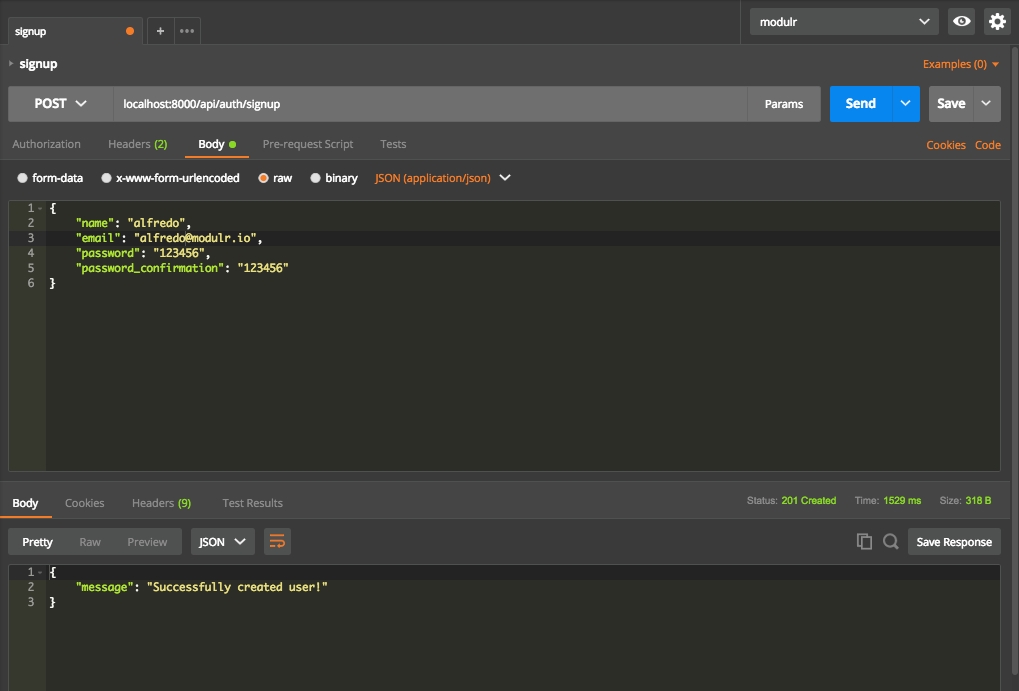Select the form-data body type

24,178
